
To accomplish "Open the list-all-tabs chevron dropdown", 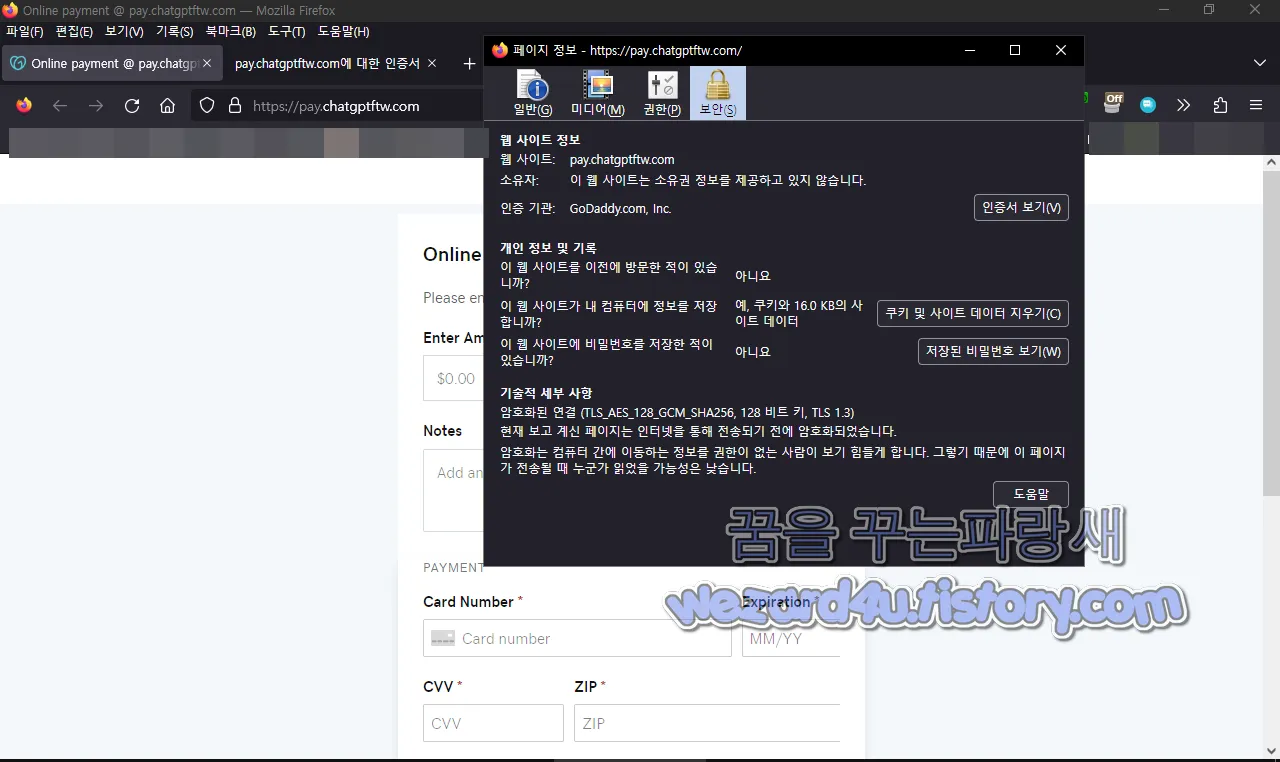I will (x=1262, y=63).
